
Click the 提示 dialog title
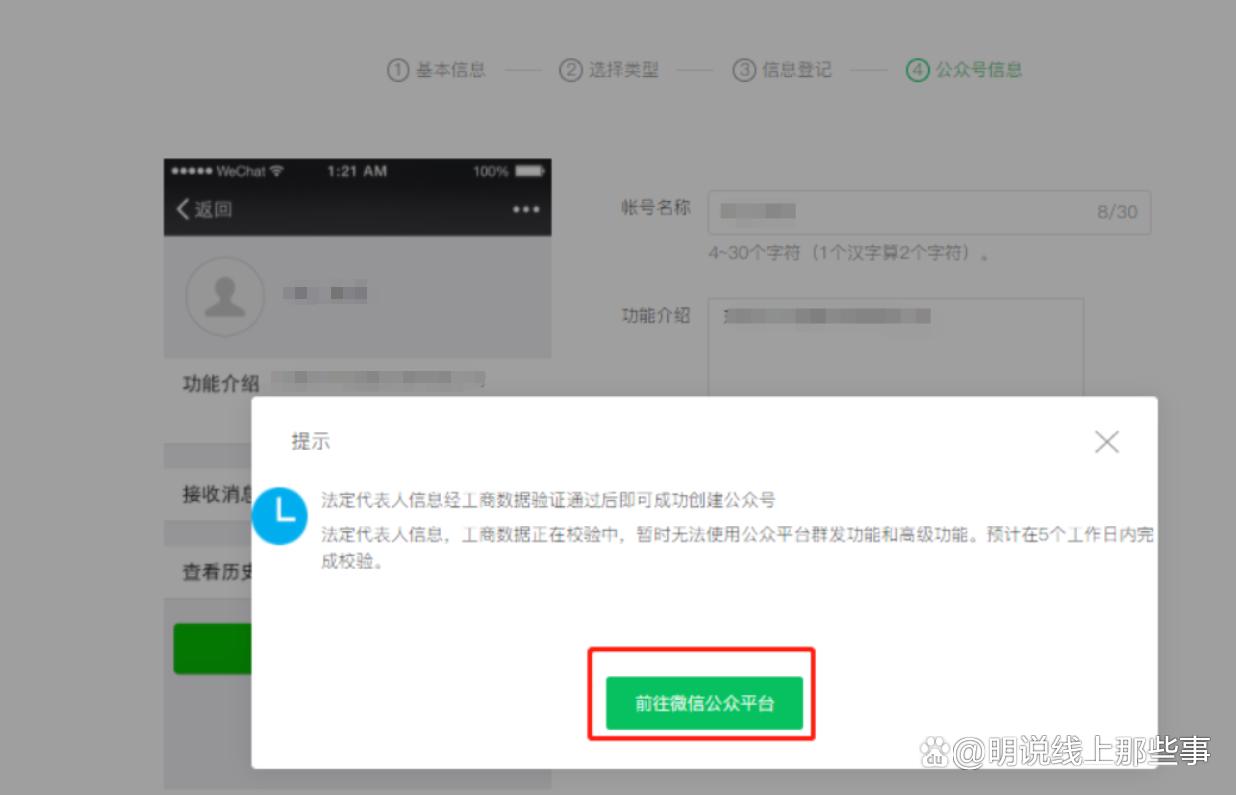click(310, 441)
